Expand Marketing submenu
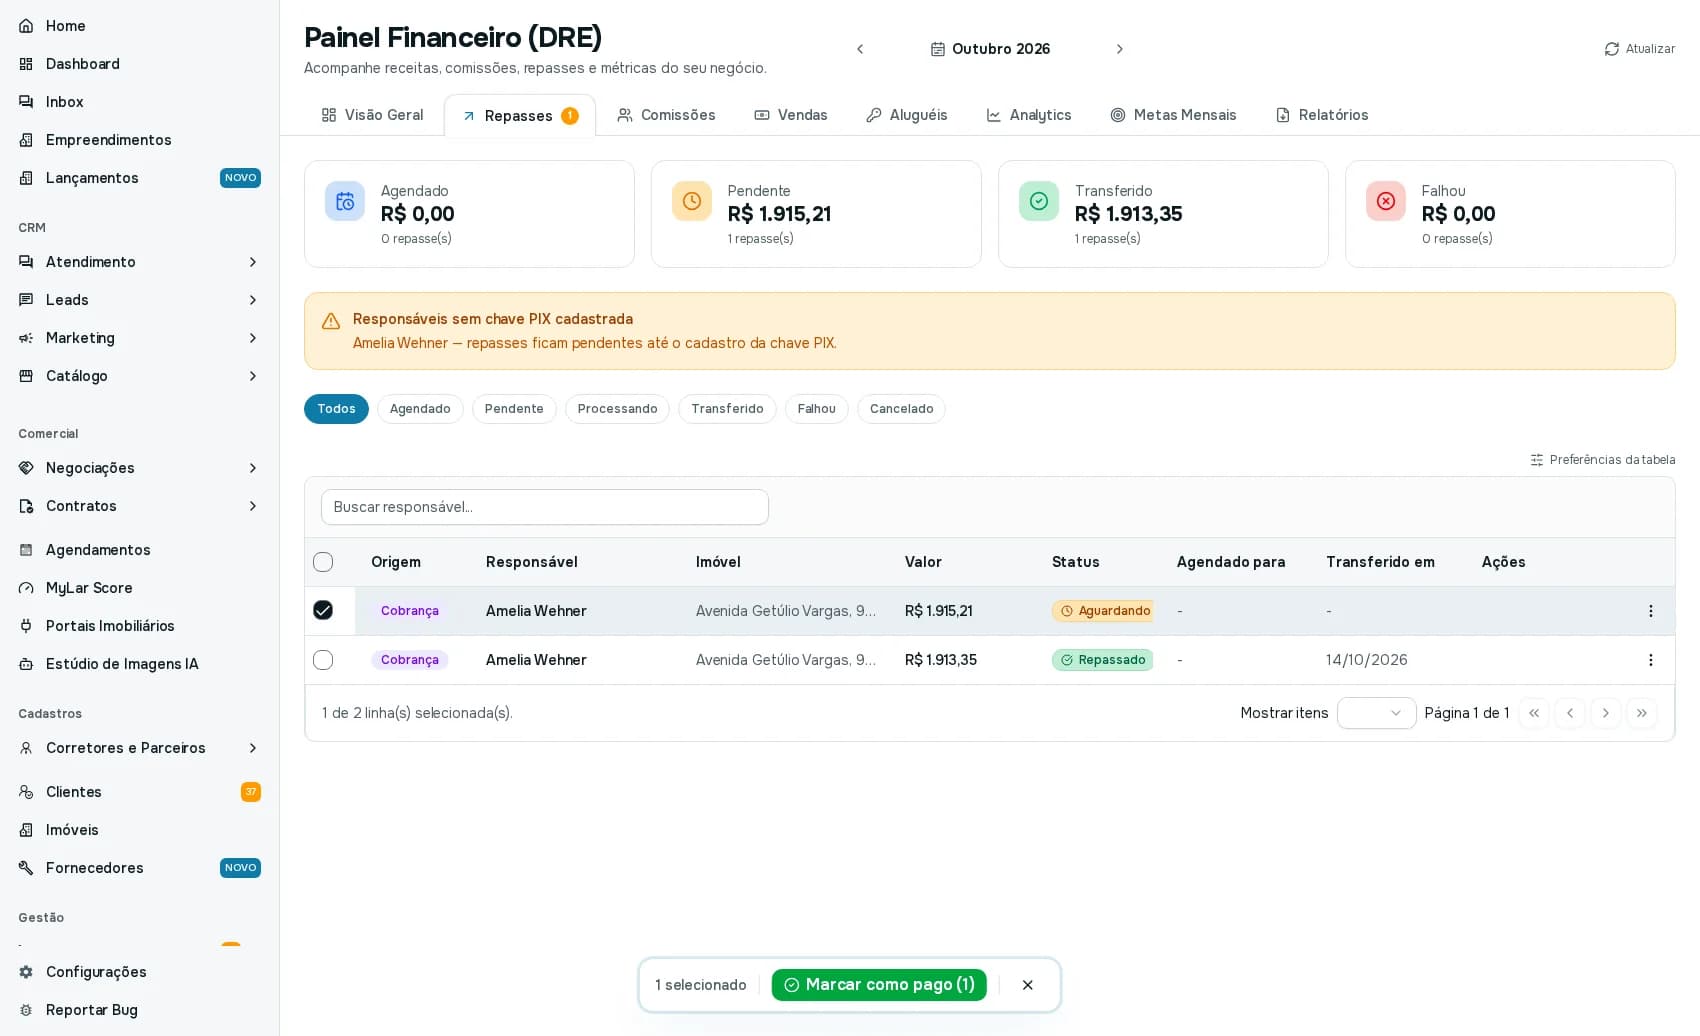The height and width of the screenshot is (1036, 1700). pos(253,338)
